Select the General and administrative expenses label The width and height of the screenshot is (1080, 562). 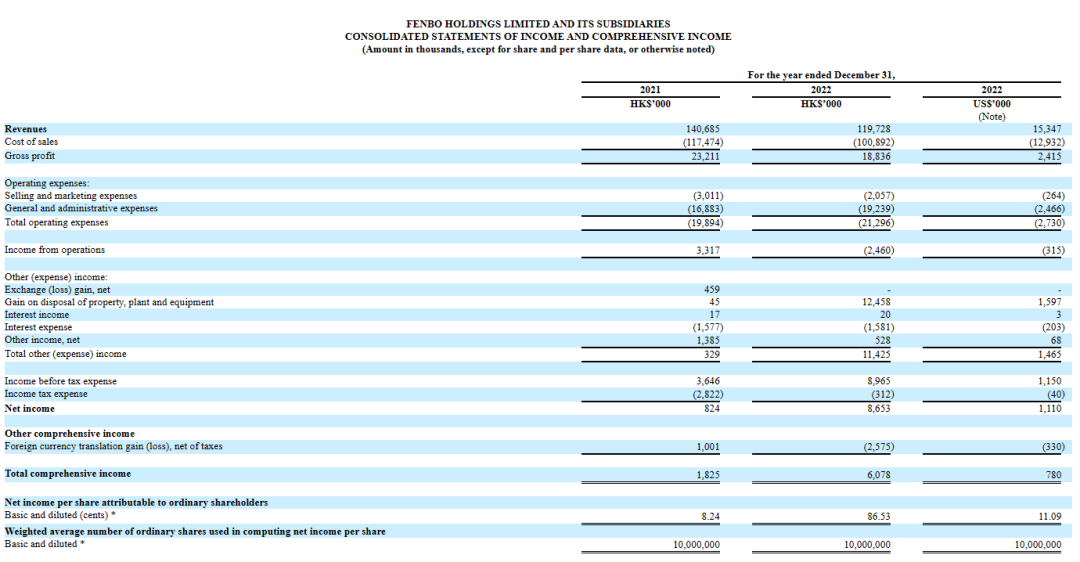point(81,208)
